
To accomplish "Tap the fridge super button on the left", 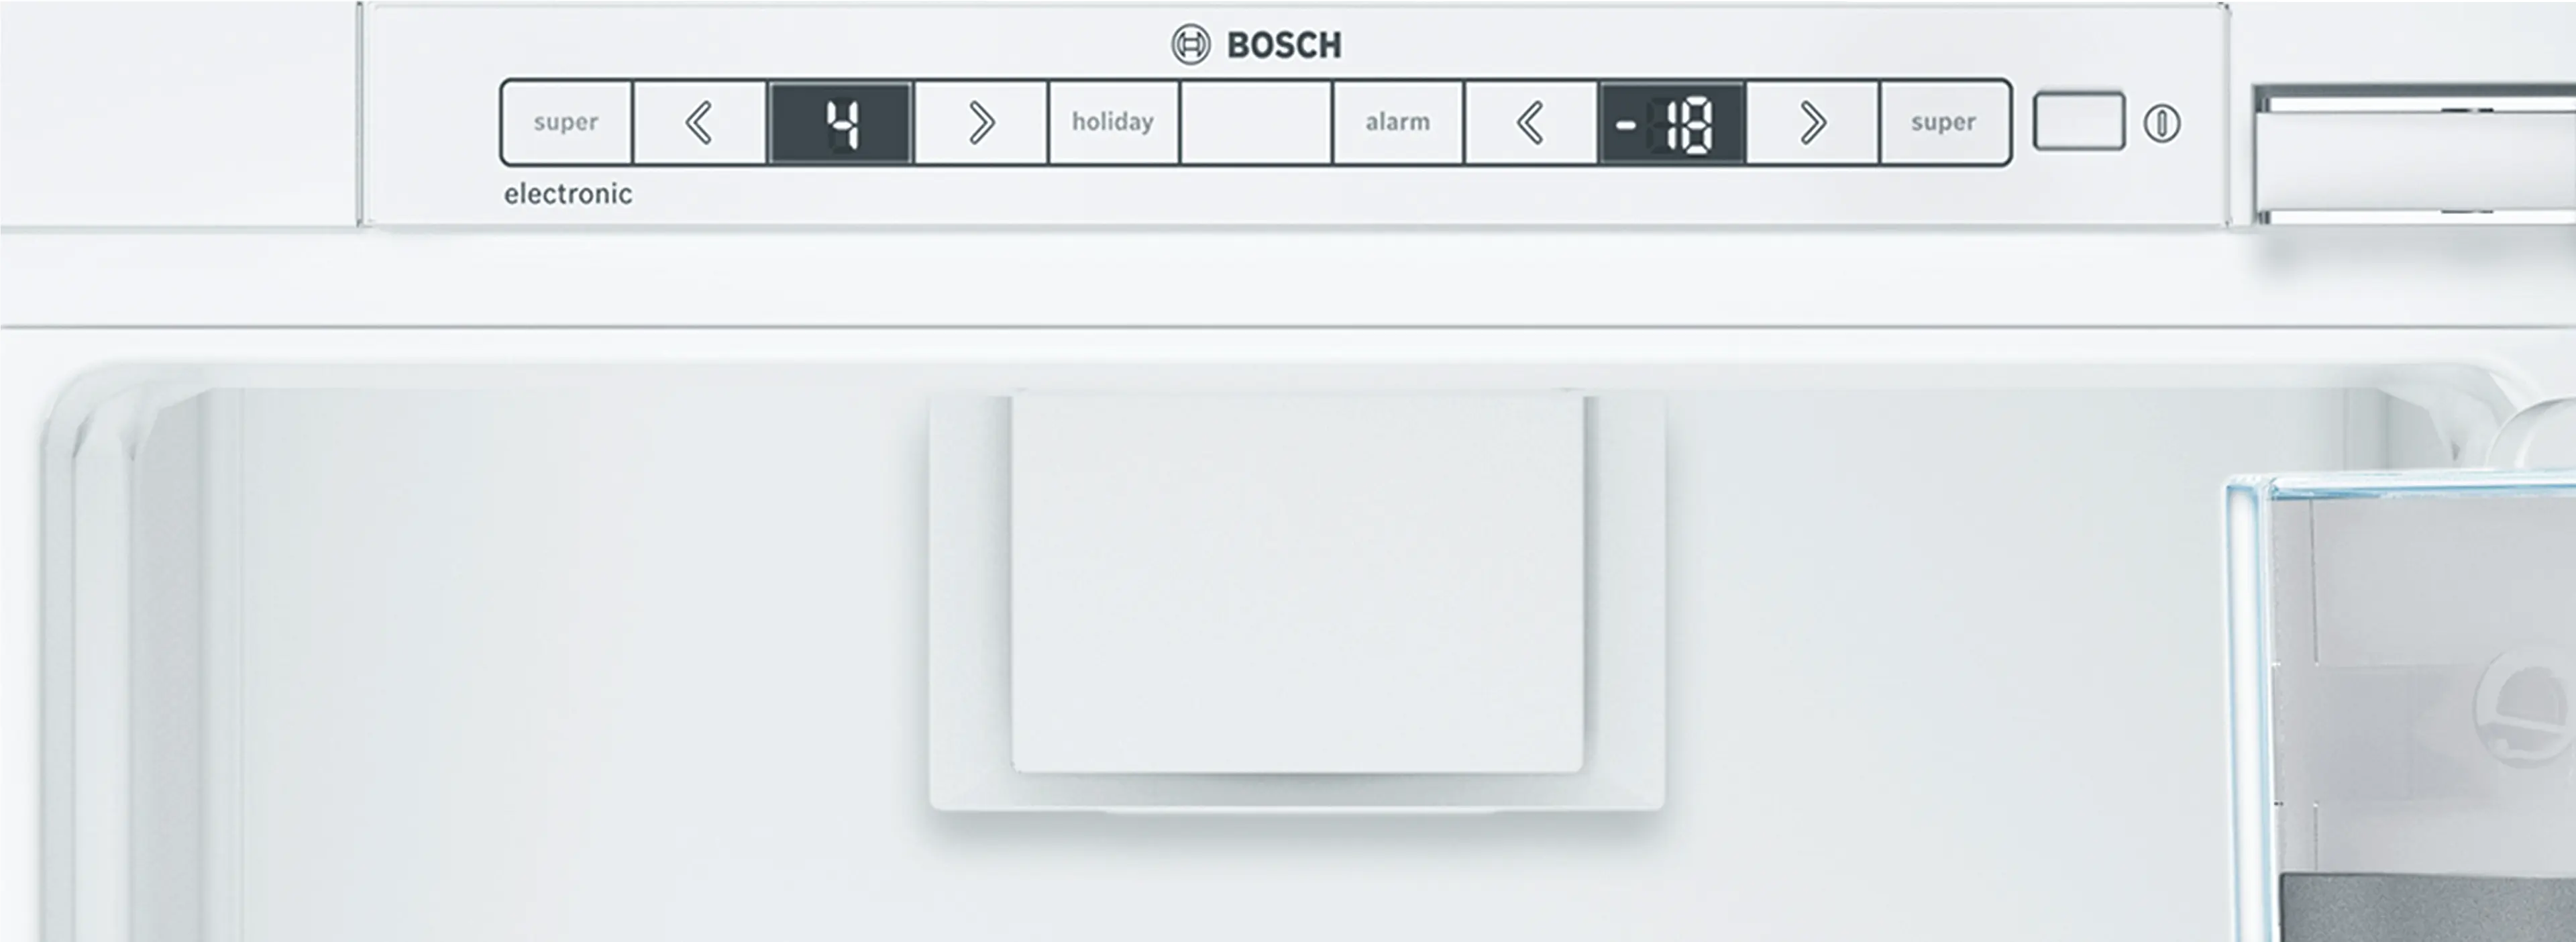I will point(566,122).
